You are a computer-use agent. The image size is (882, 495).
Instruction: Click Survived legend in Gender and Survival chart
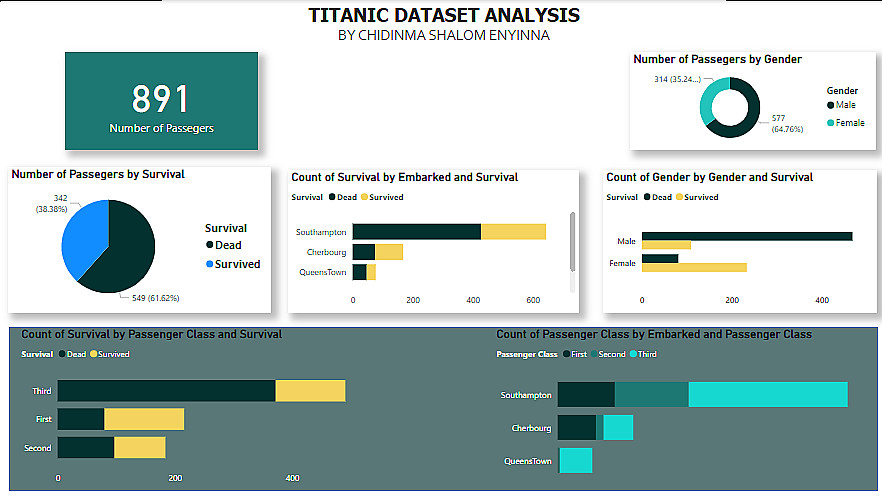tap(697, 197)
